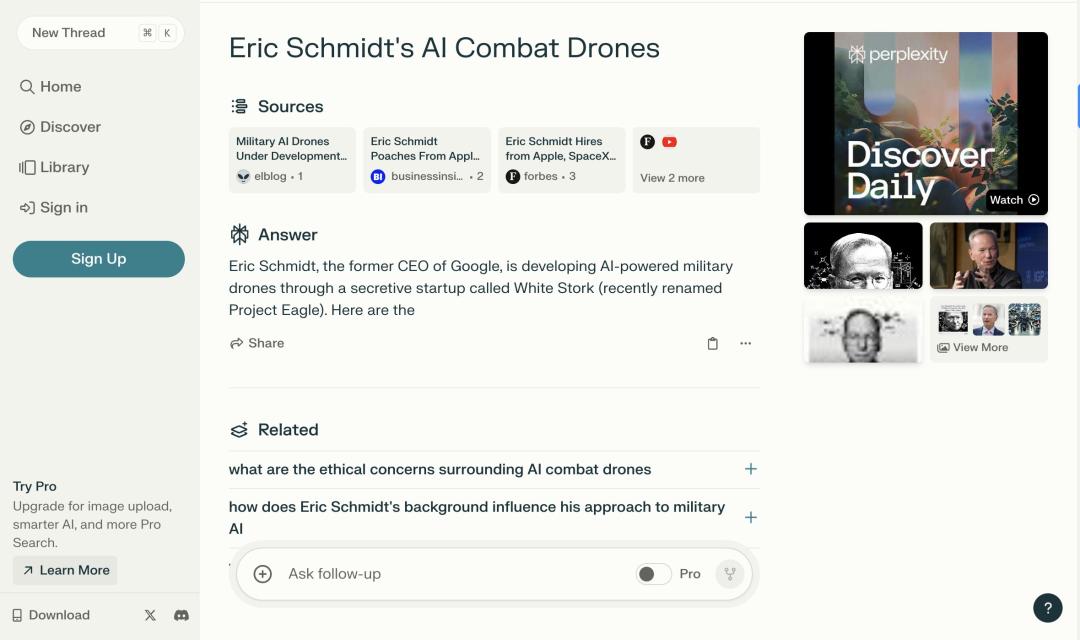This screenshot has height=640, width=1080.
Task: Share the answer via Share link
Action: pos(257,343)
